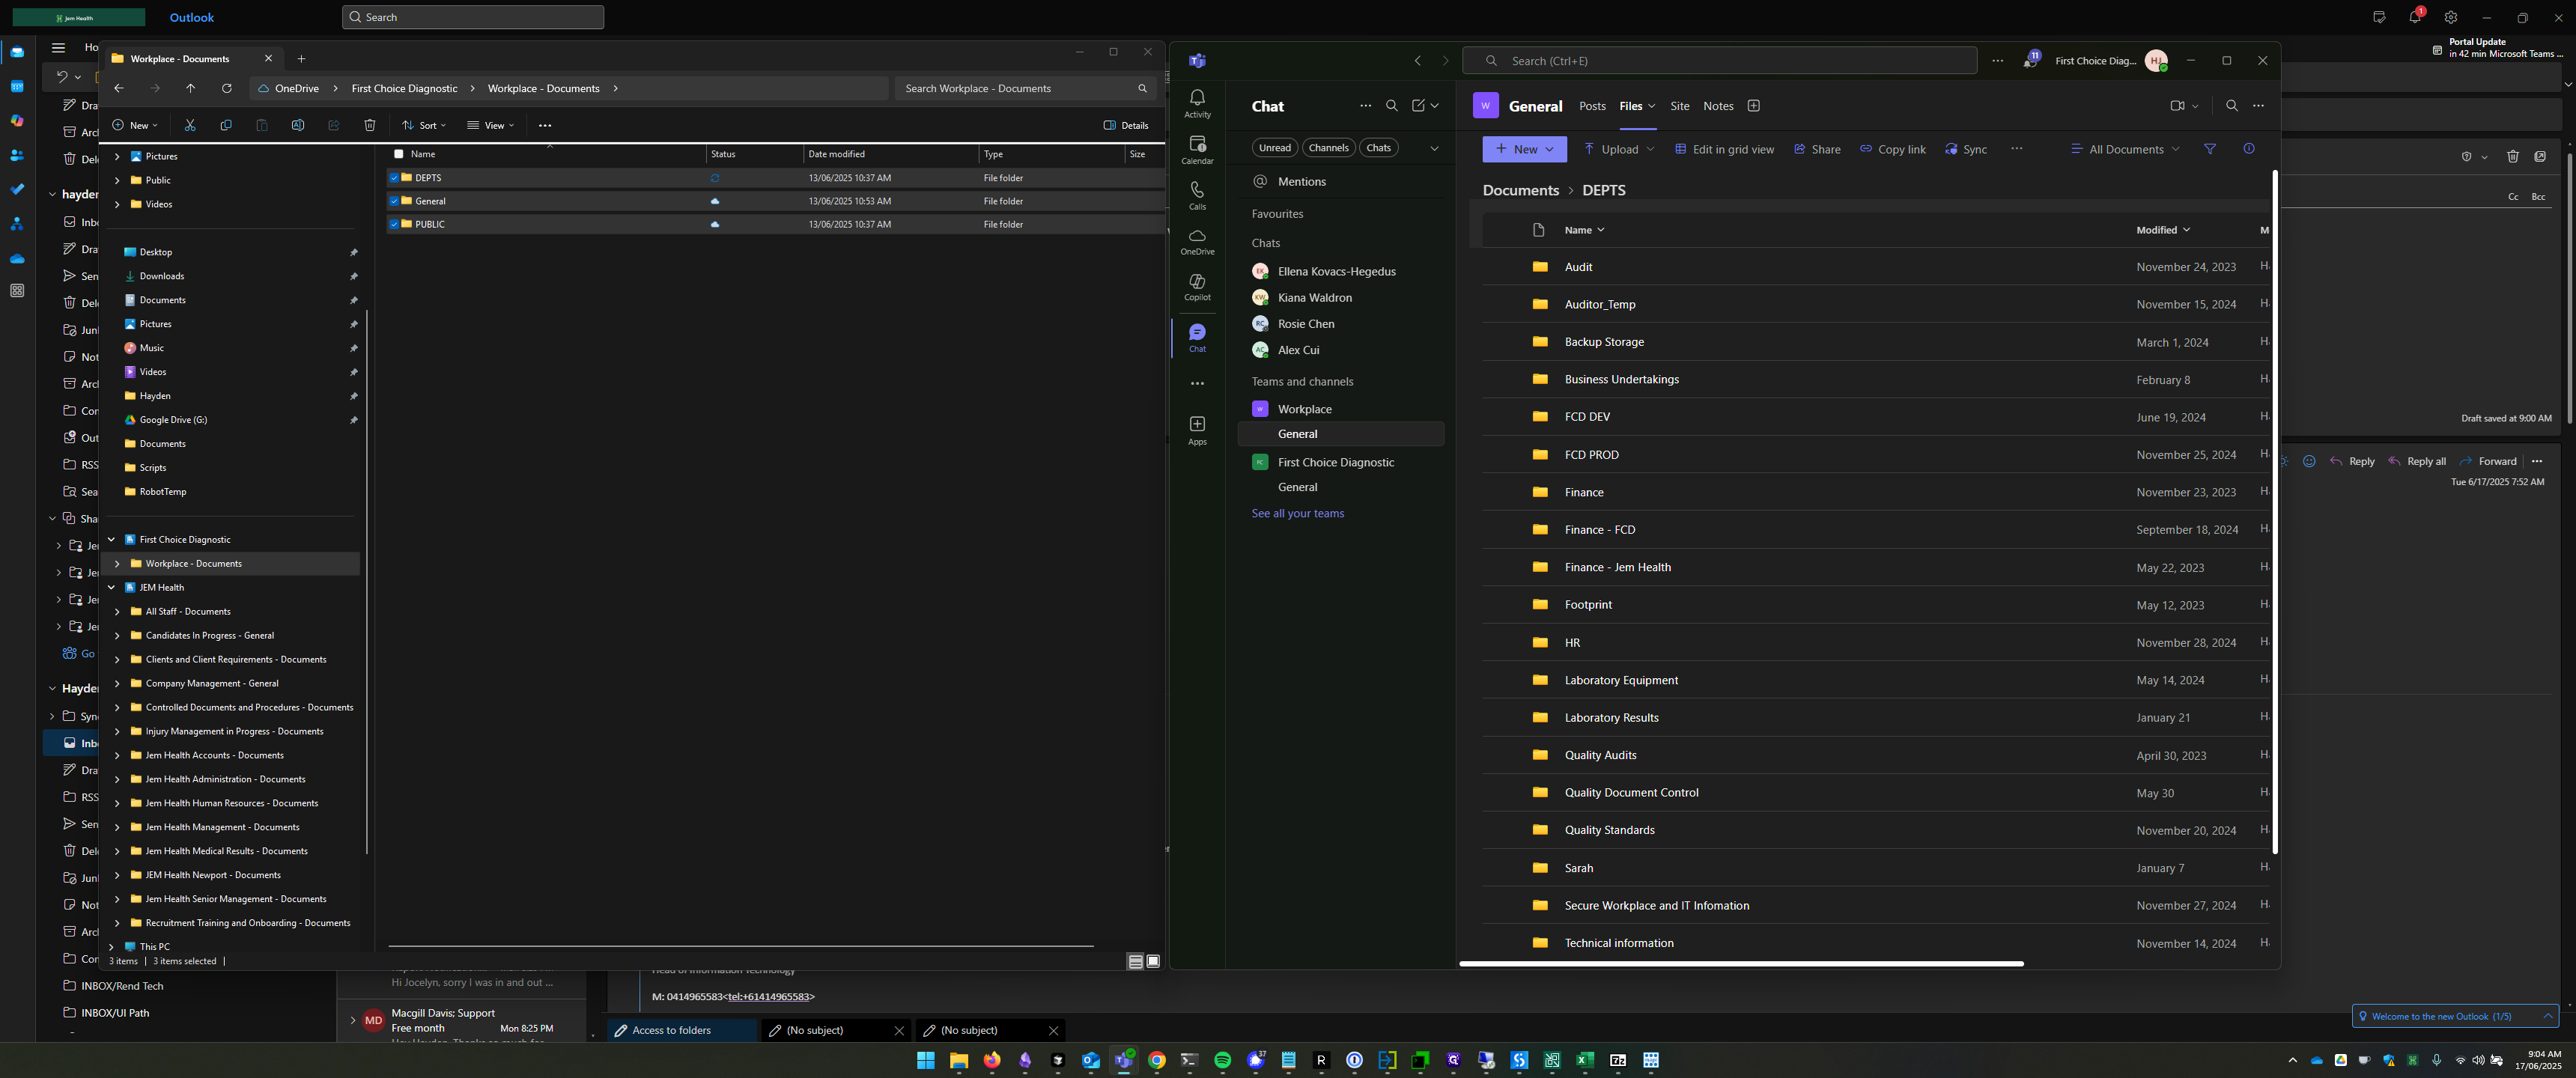Expand more chat filters chevron in Teams

[x=1434, y=148]
